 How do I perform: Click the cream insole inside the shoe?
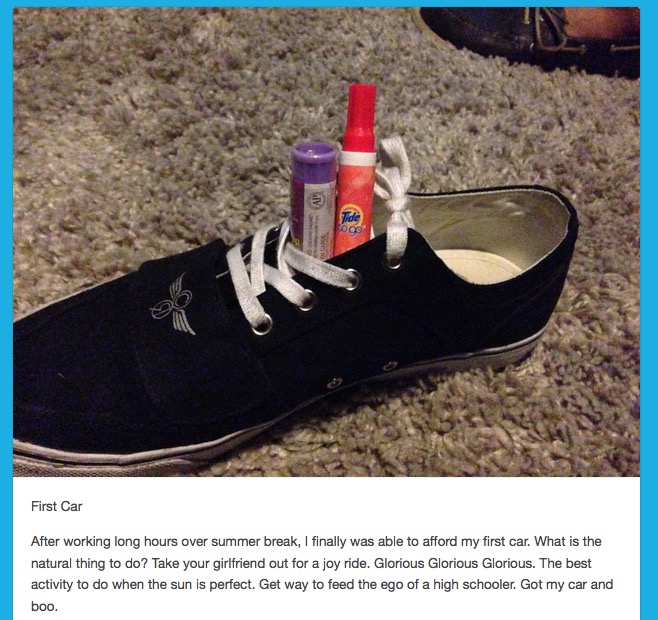pos(478,266)
